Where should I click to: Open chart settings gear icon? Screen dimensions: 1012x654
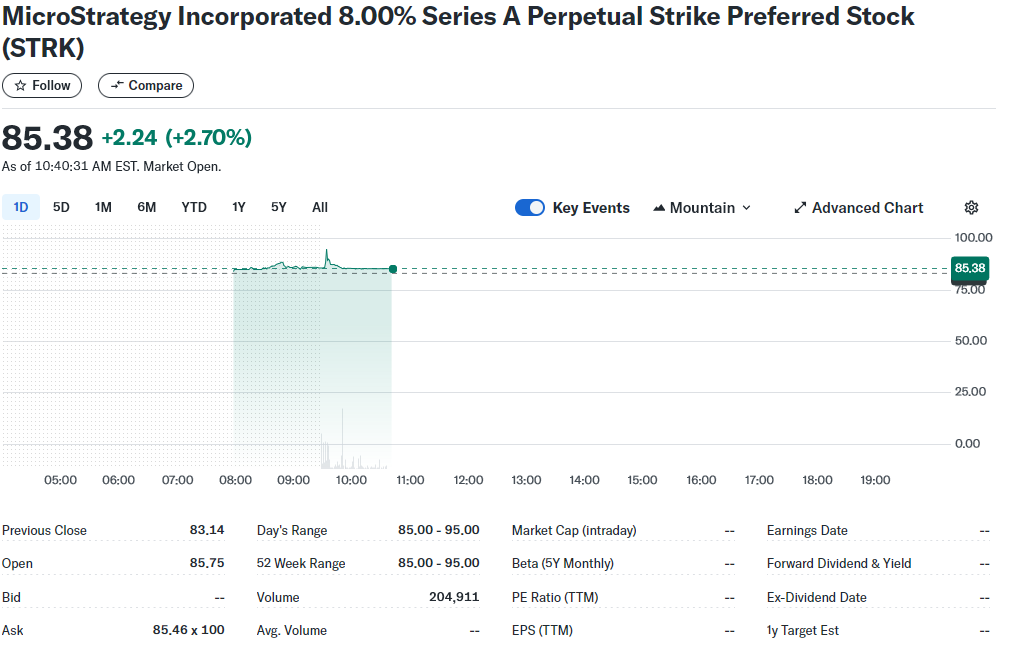971,208
